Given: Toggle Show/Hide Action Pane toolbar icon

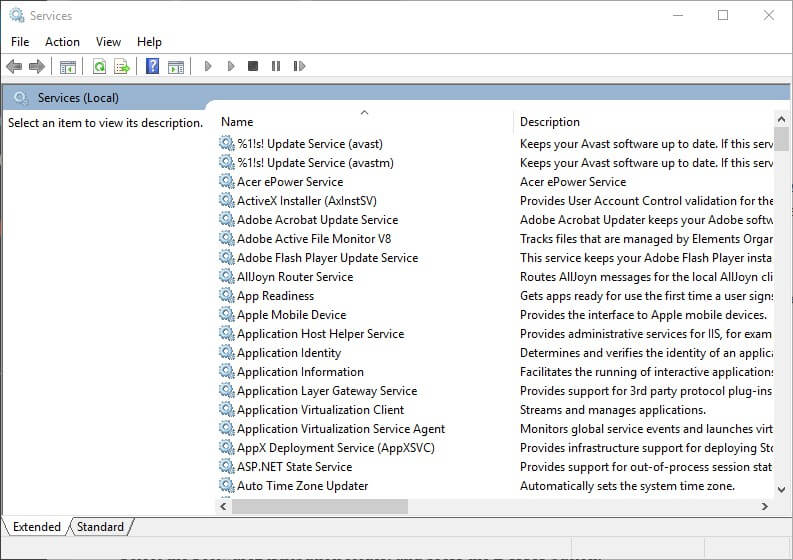Looking at the screenshot, I should [175, 66].
